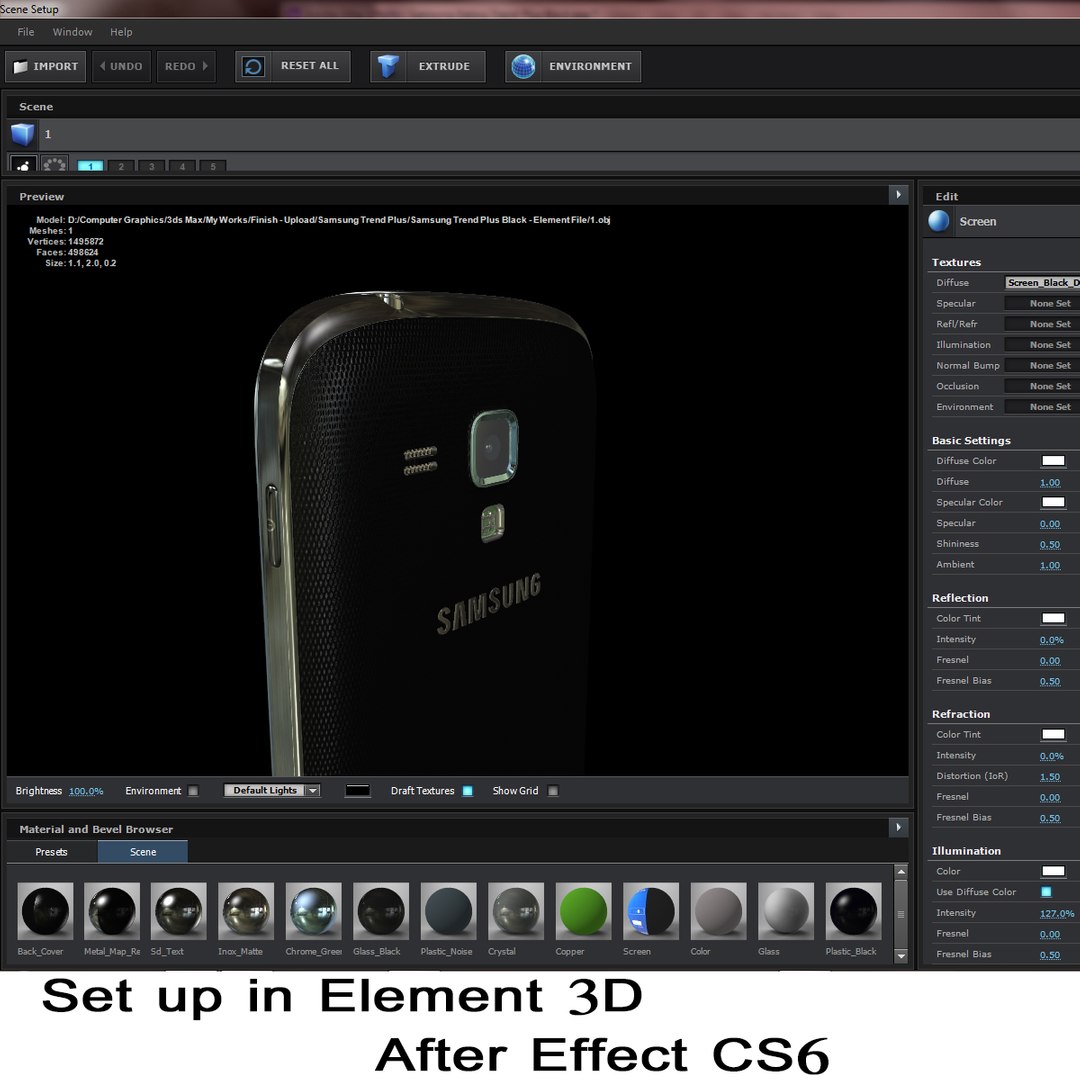Select the Glass_Black material sphere
This screenshot has width=1080, height=1080.
pyautogui.click(x=381, y=911)
